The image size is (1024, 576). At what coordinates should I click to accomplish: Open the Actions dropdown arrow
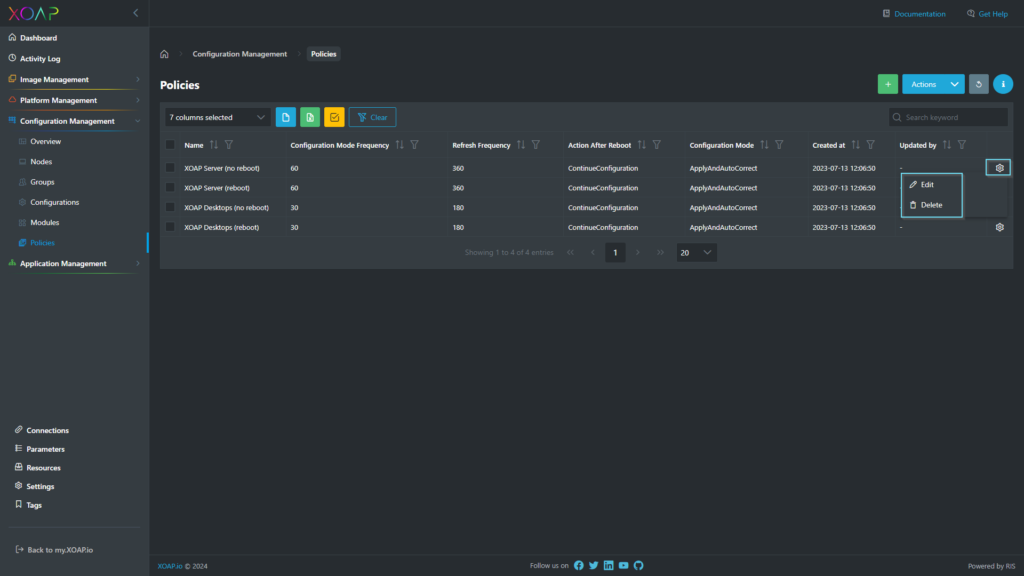pyautogui.click(x=954, y=84)
